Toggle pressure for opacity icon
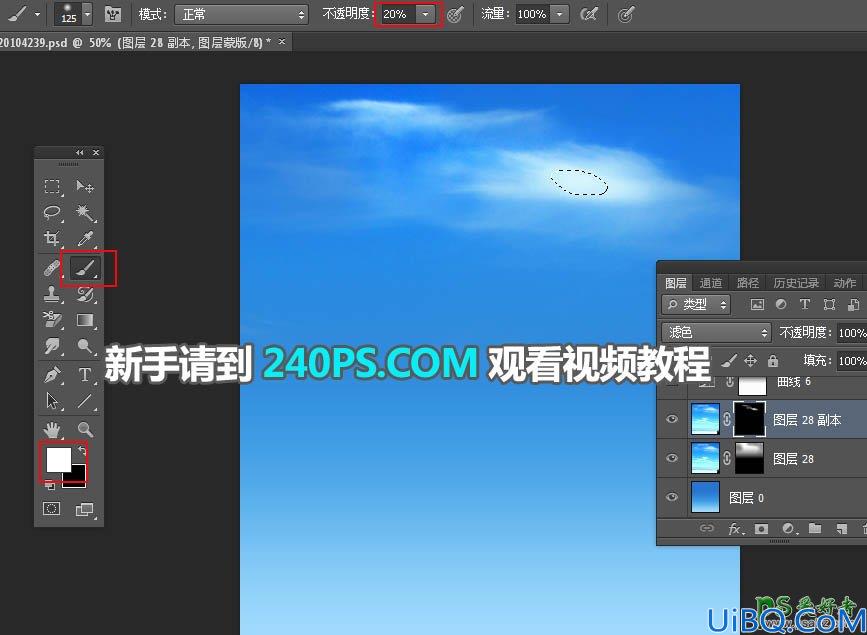This screenshot has height=635, width=867. point(456,15)
